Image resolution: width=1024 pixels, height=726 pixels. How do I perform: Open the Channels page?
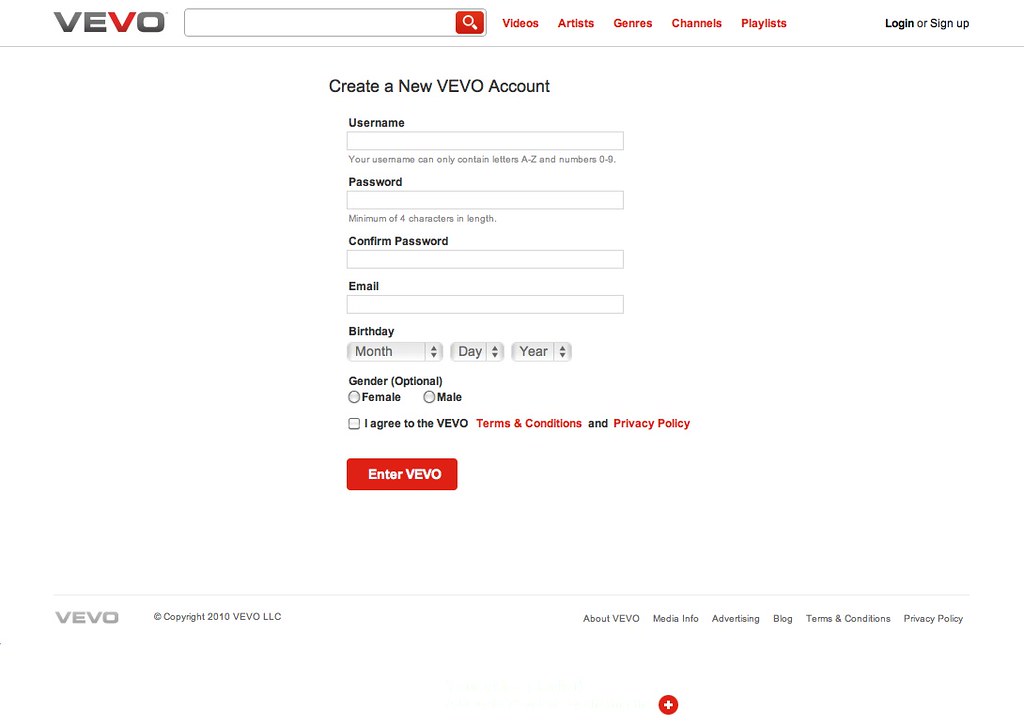point(696,23)
